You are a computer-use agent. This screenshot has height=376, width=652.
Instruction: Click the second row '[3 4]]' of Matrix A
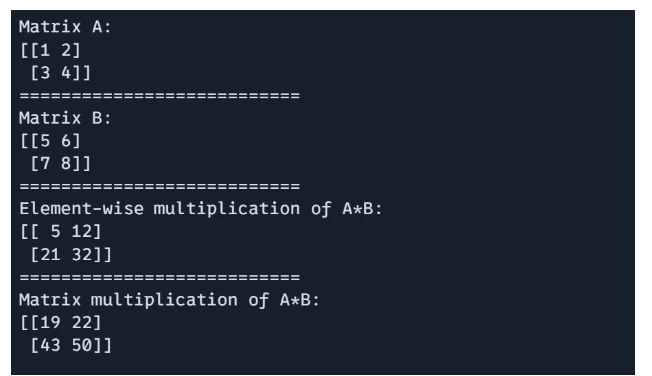point(60,73)
